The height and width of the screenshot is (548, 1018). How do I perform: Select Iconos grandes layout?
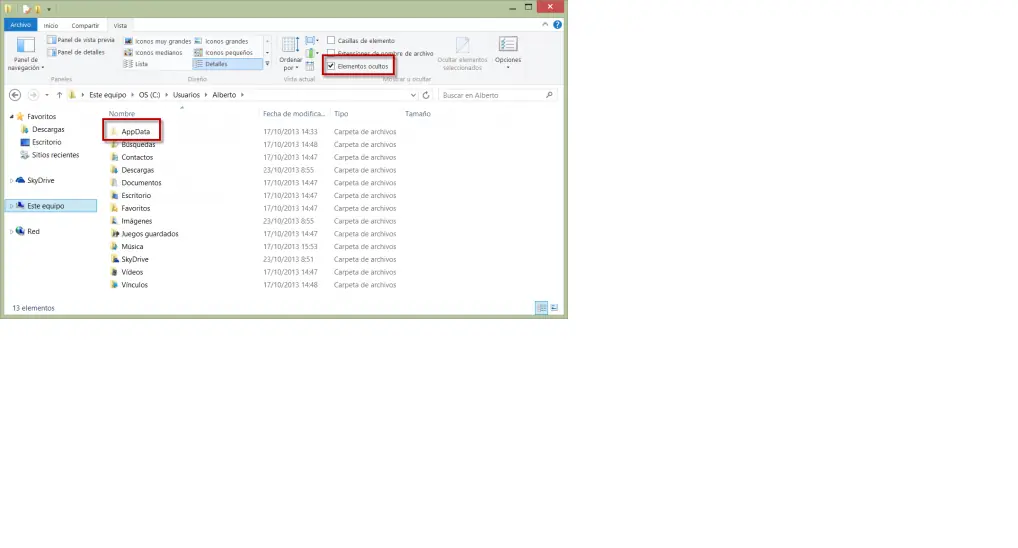pos(221,42)
